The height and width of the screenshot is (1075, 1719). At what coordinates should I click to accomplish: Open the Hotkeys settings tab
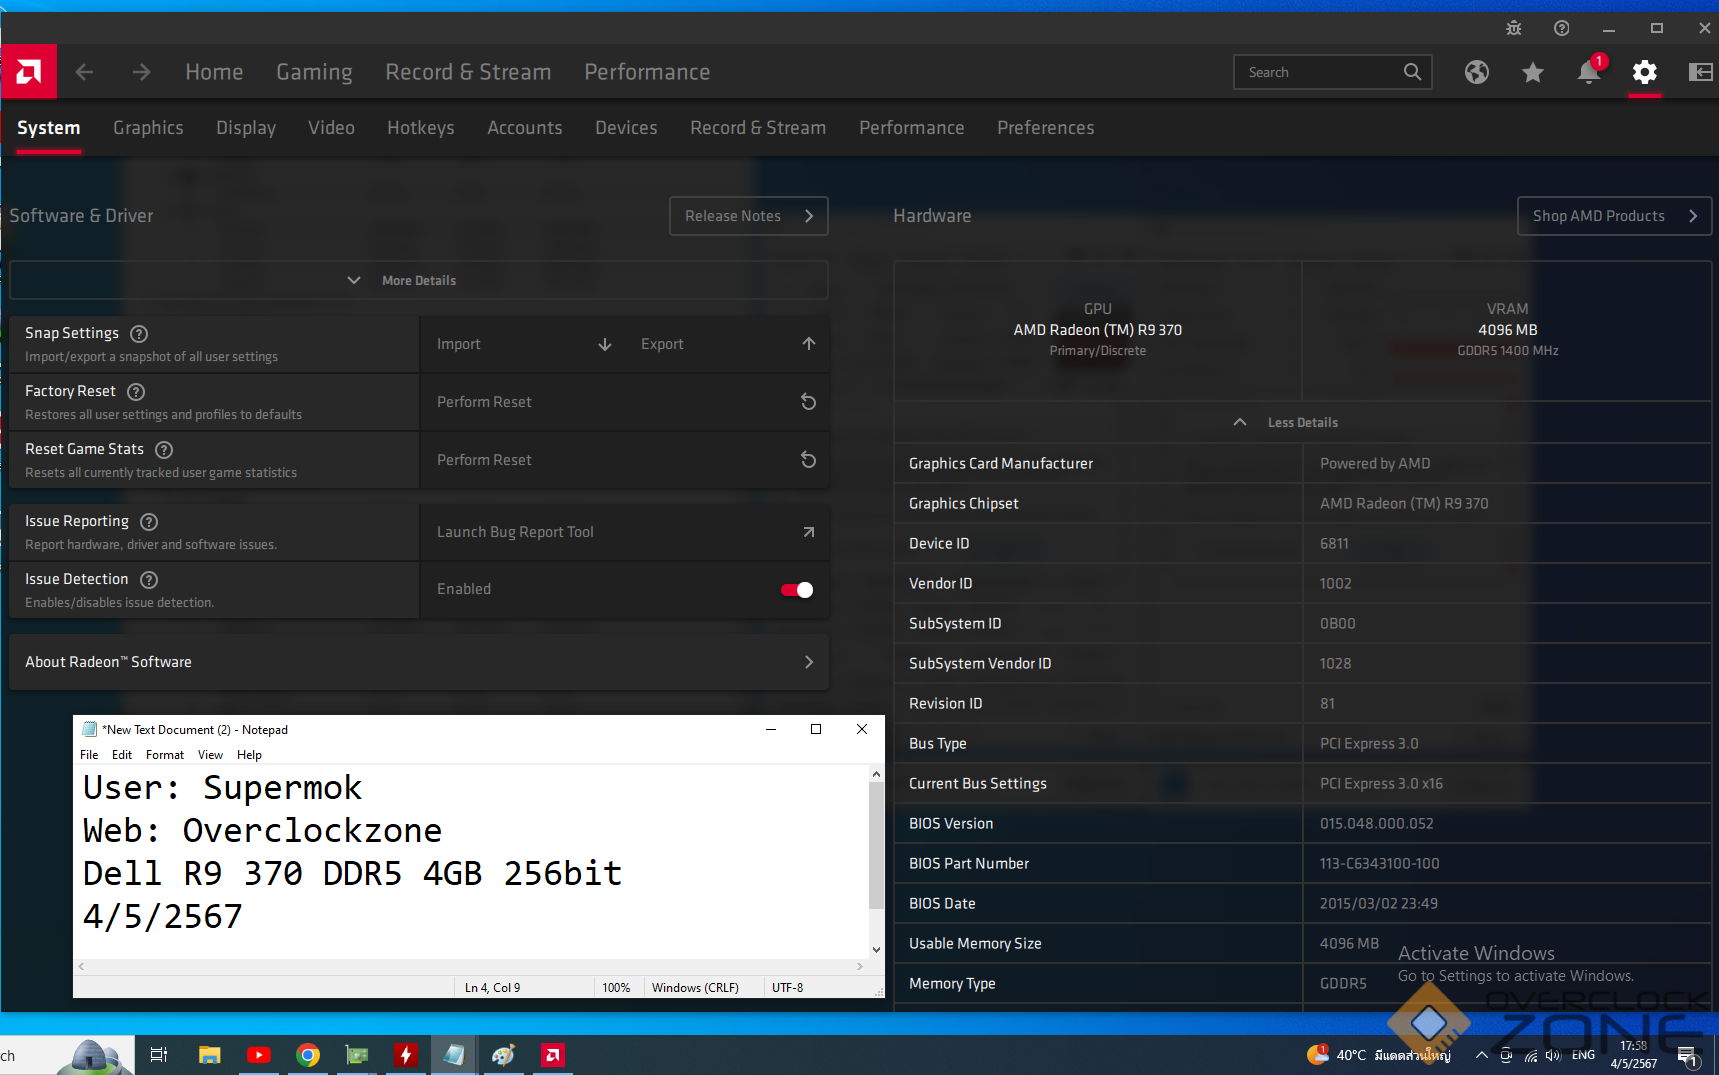coord(420,128)
